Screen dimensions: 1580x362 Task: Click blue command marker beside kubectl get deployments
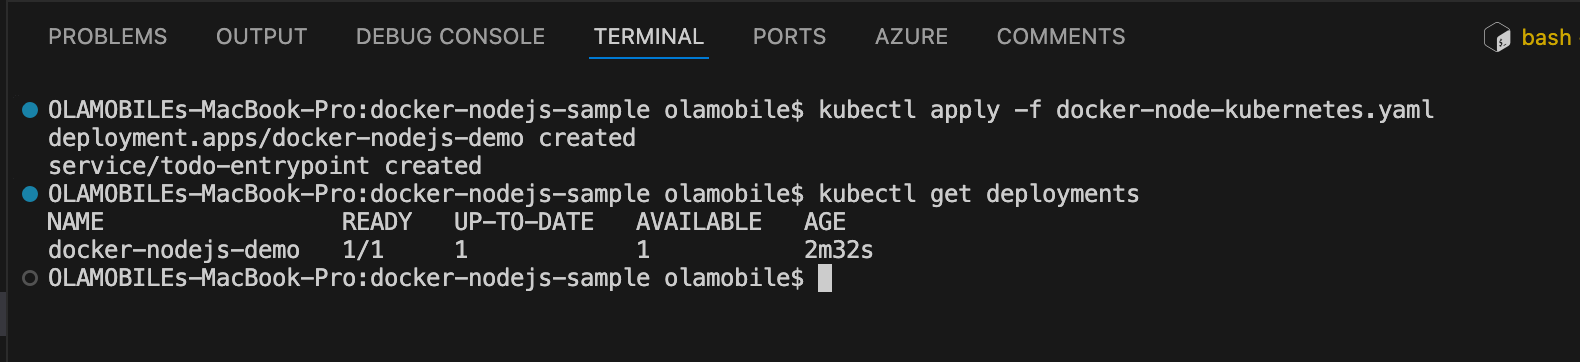pos(30,194)
